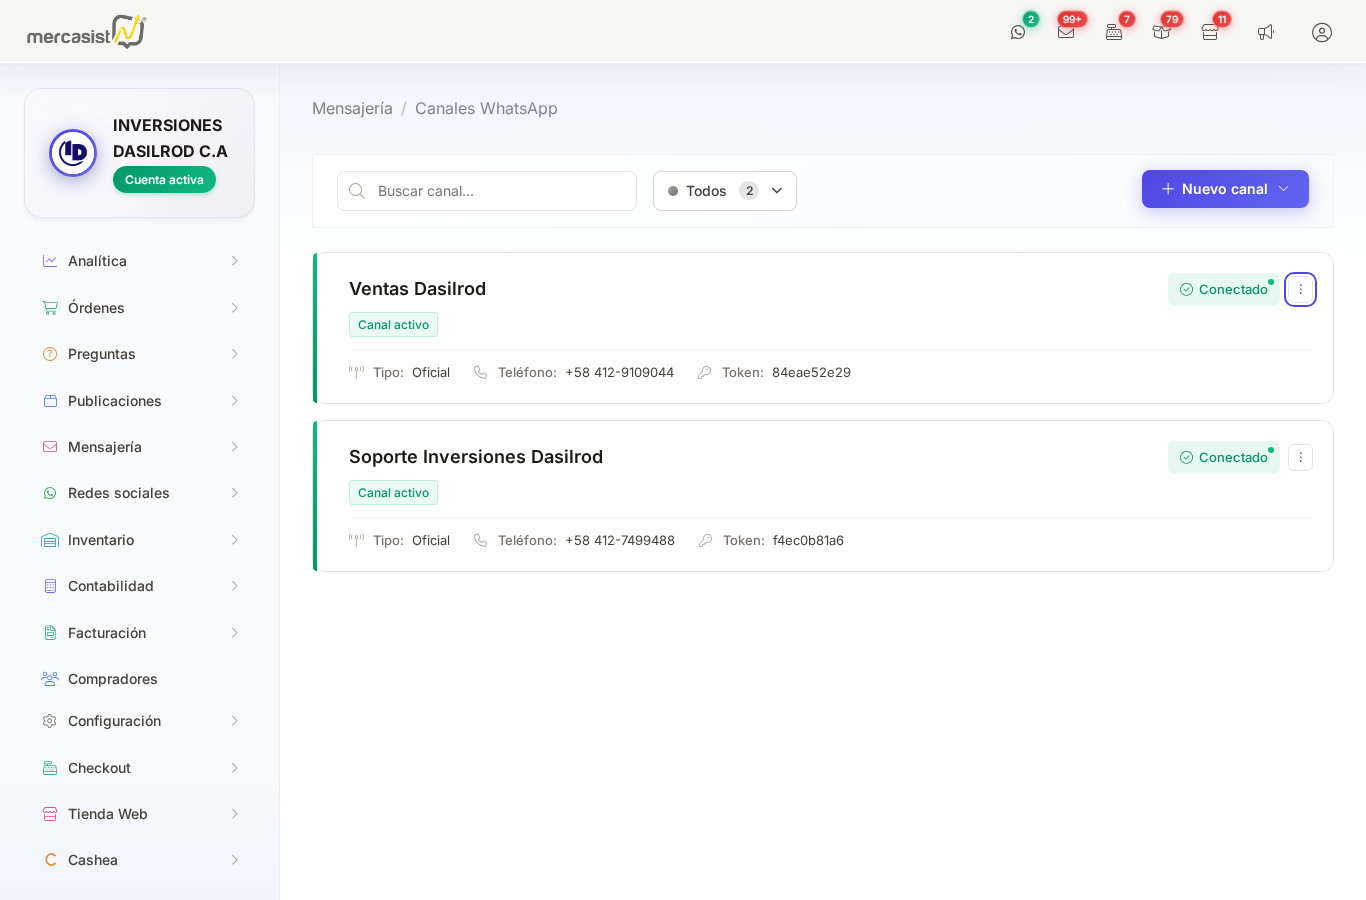
Task: Open WhatsApp notifications icon in header
Action: [x=1018, y=32]
